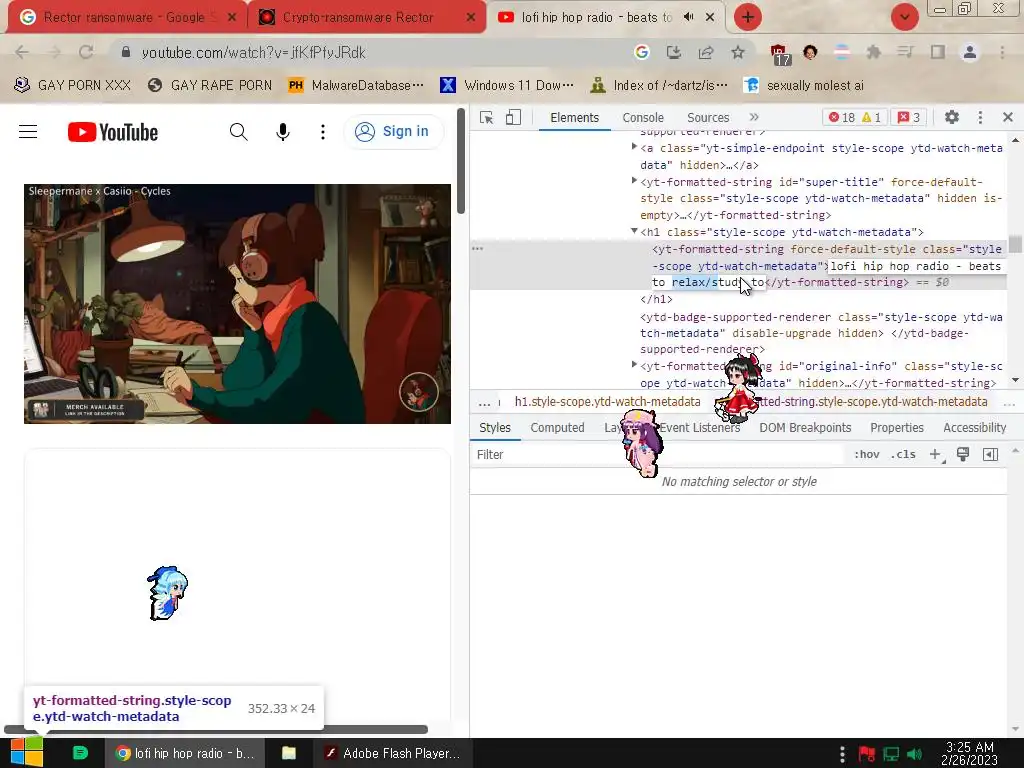Image resolution: width=1024 pixels, height=768 pixels.
Task: Open MalwareDatabase bookmark
Action: (356, 85)
